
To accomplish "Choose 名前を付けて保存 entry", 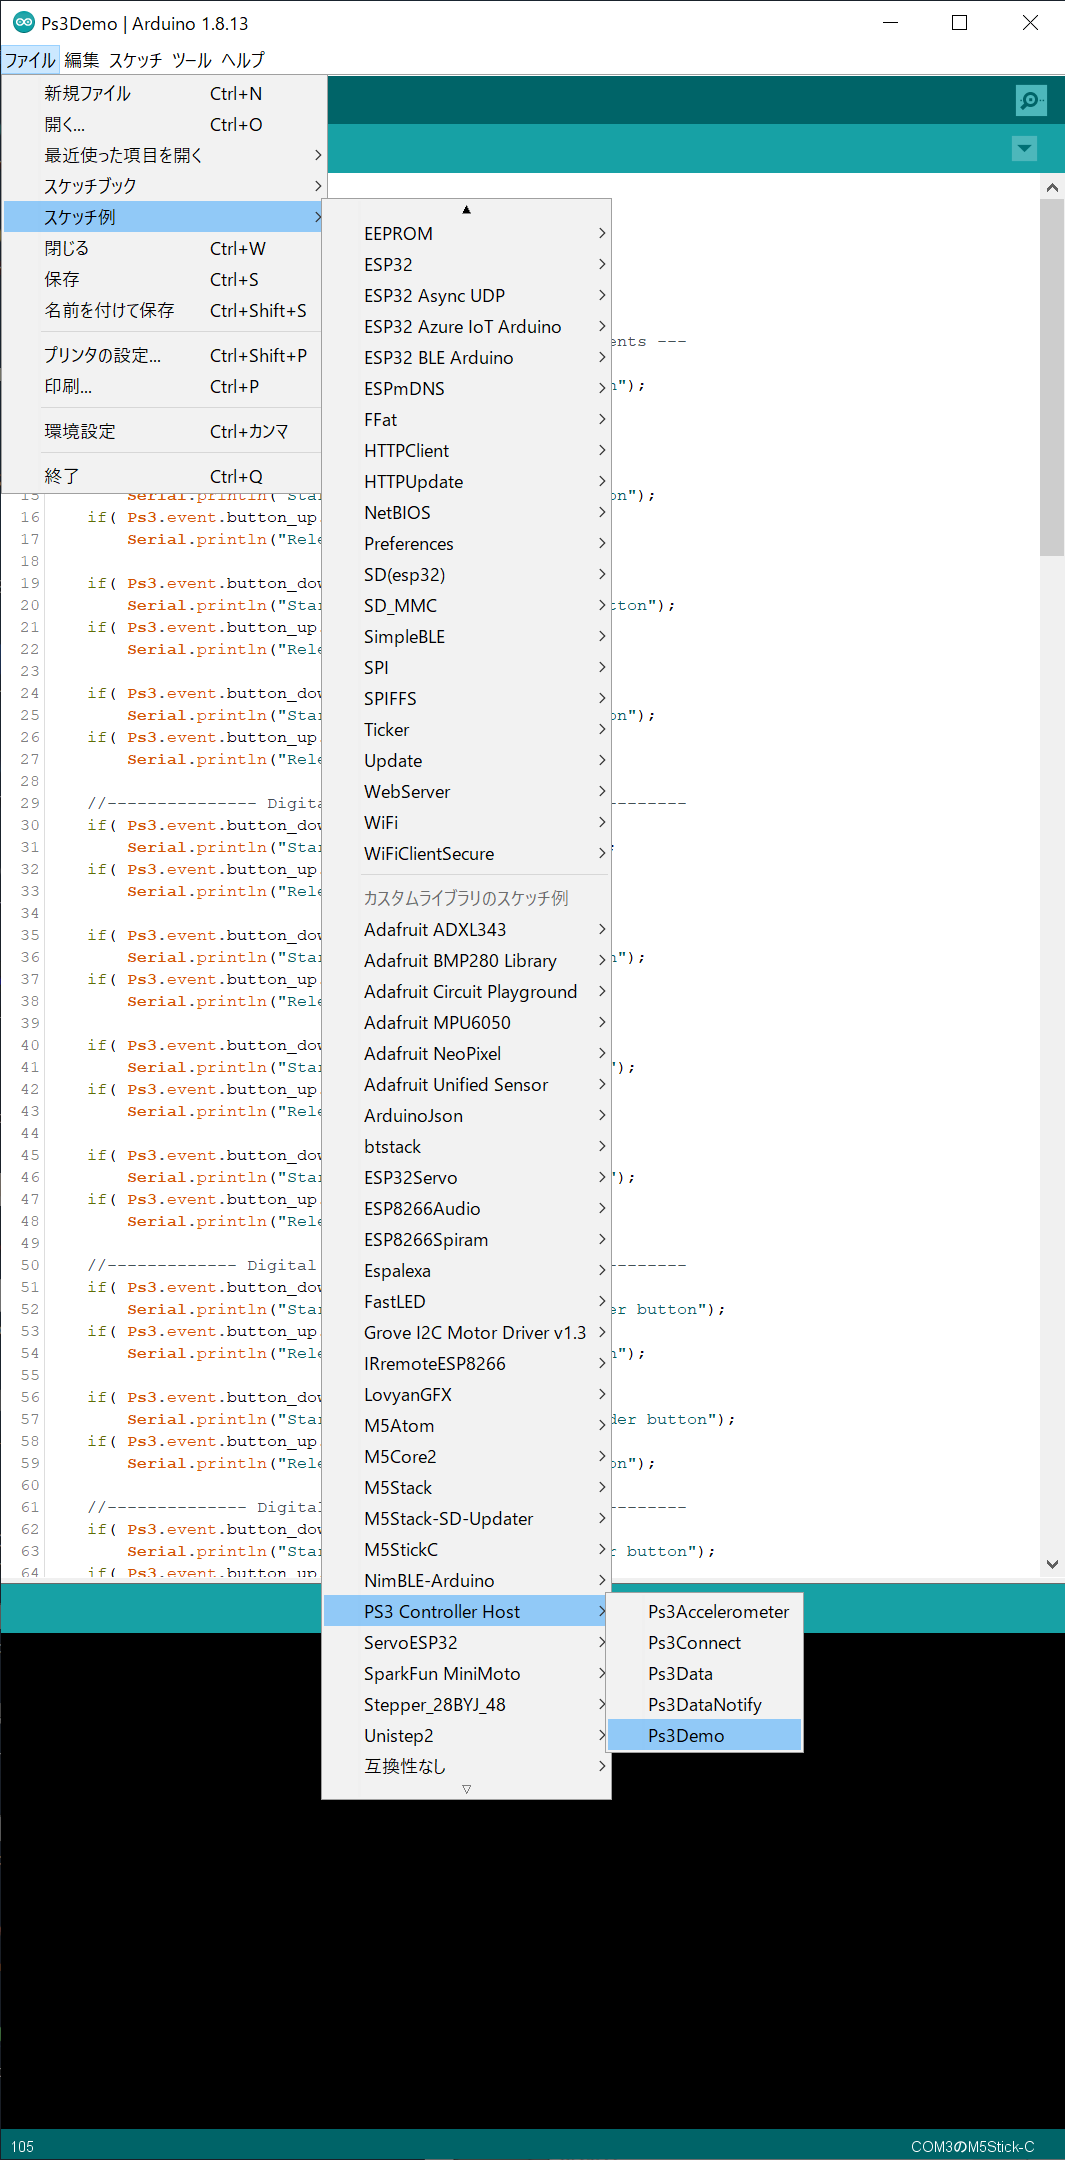I will click(x=164, y=310).
